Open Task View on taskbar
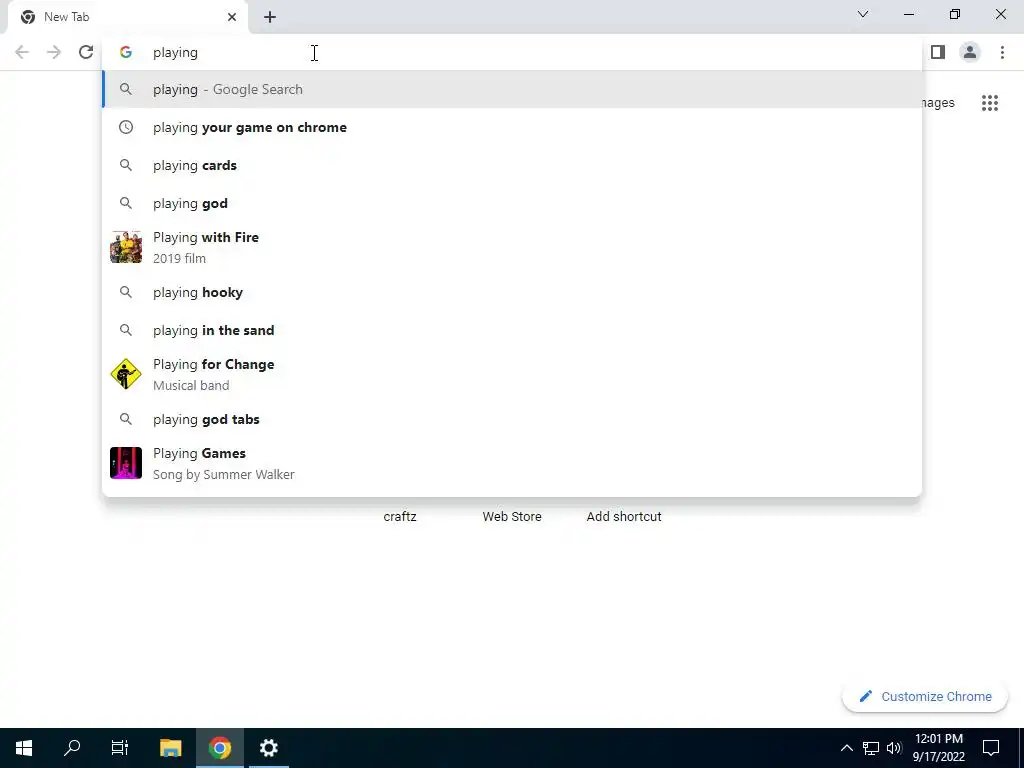Image resolution: width=1024 pixels, height=768 pixels. pos(120,748)
